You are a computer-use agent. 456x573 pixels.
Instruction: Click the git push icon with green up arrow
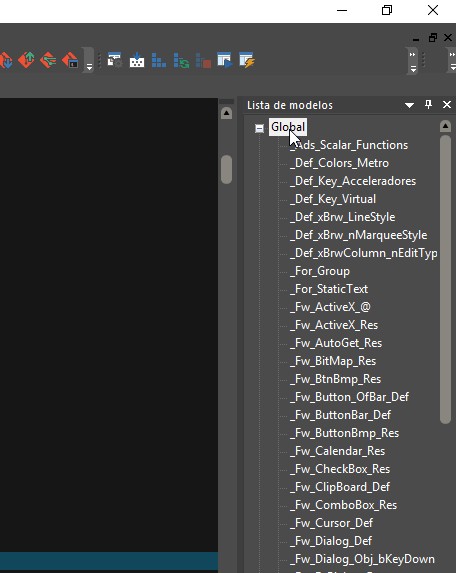pos(27,60)
